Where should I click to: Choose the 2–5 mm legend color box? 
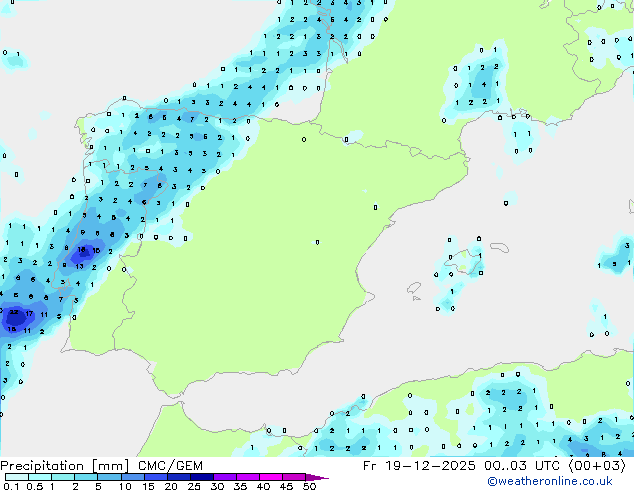(86, 477)
